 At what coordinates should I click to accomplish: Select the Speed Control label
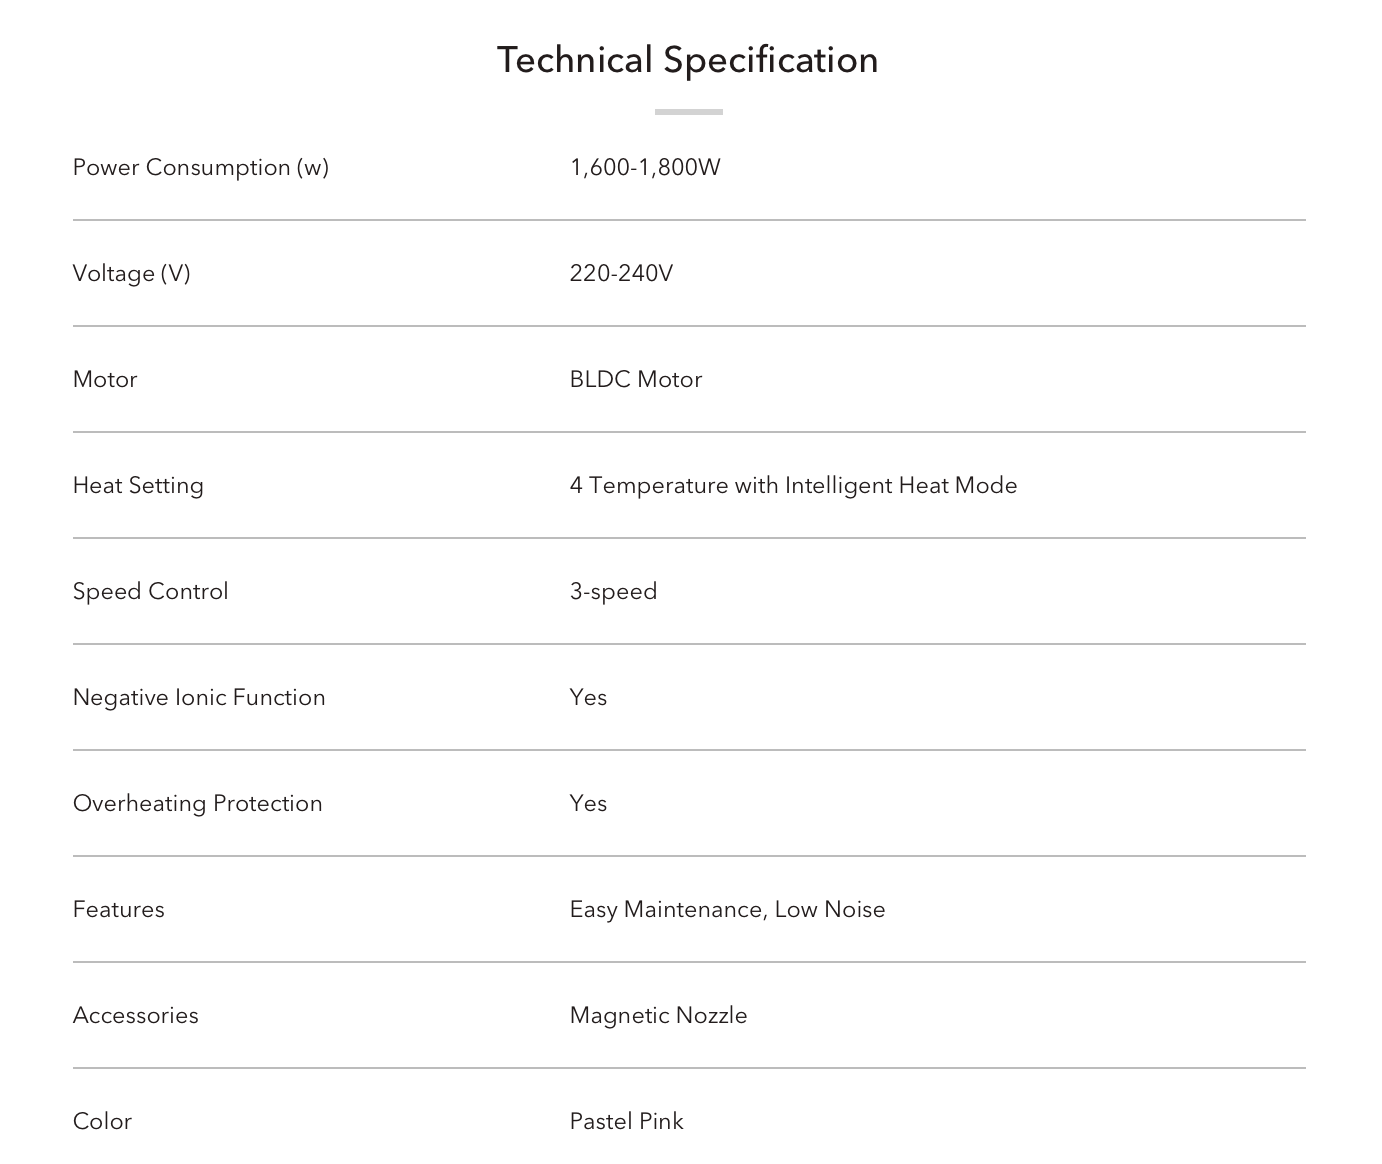tap(151, 591)
